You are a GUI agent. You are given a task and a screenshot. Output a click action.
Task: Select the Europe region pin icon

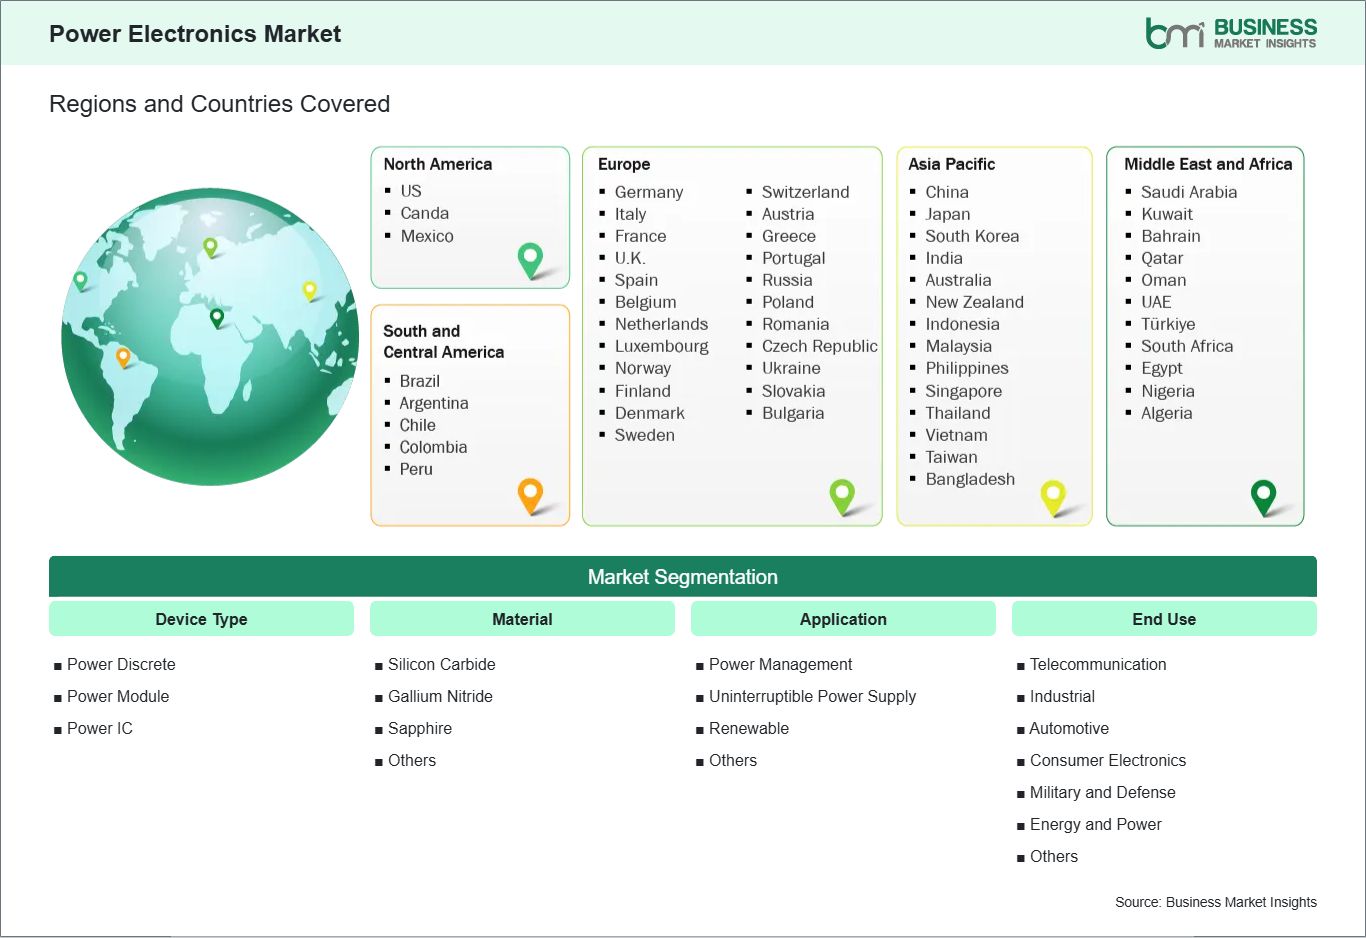pyautogui.click(x=843, y=495)
